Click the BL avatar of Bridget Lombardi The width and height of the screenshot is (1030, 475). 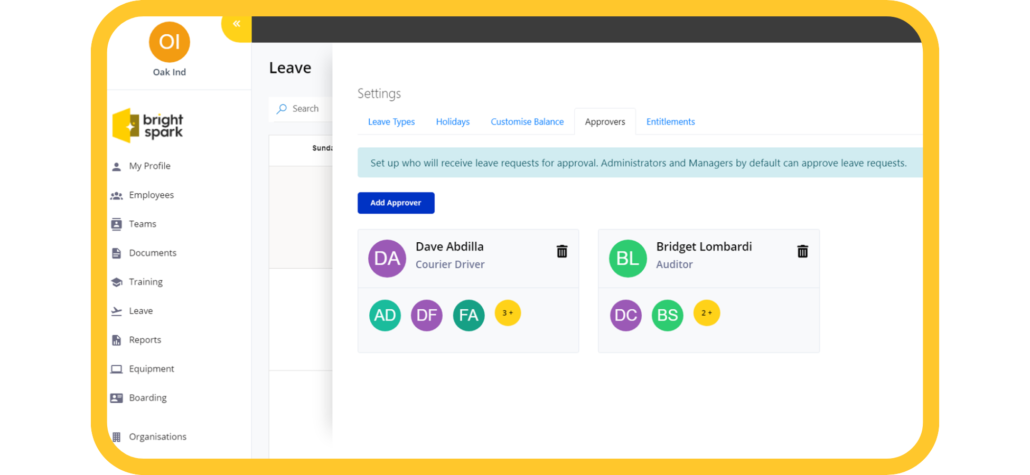pyautogui.click(x=628, y=258)
